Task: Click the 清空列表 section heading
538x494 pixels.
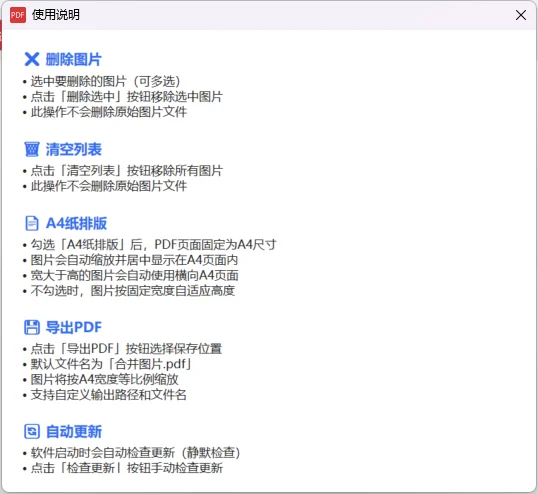Action: pos(74,149)
